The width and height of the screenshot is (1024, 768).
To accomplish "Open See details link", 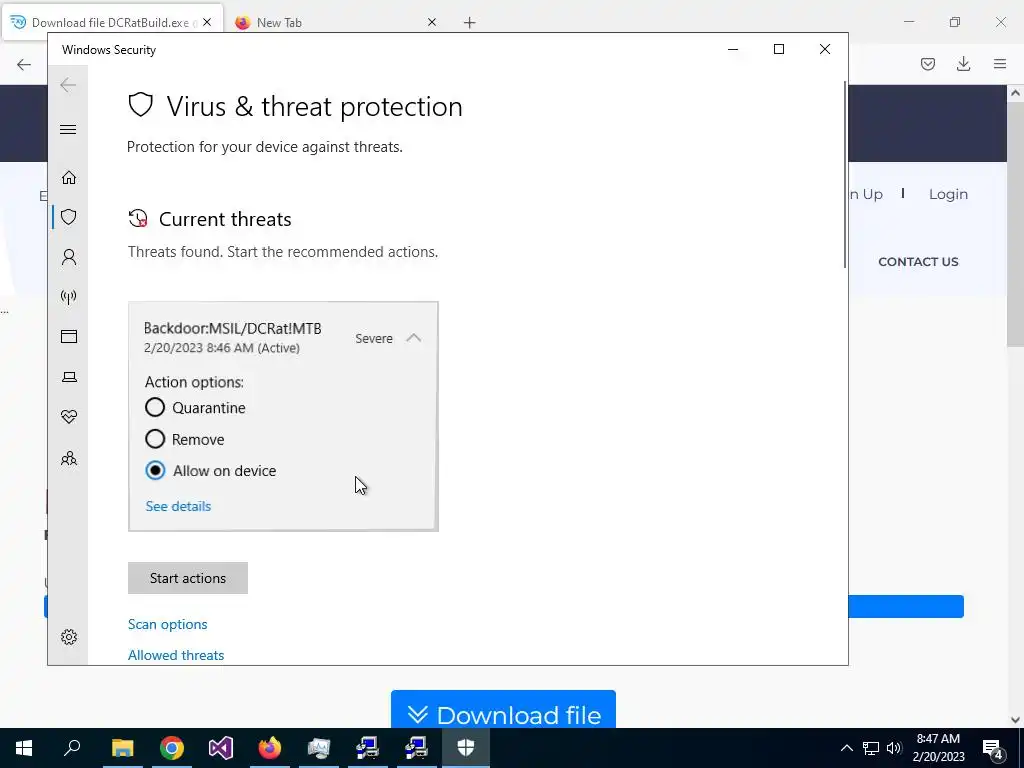I will click(x=178, y=506).
